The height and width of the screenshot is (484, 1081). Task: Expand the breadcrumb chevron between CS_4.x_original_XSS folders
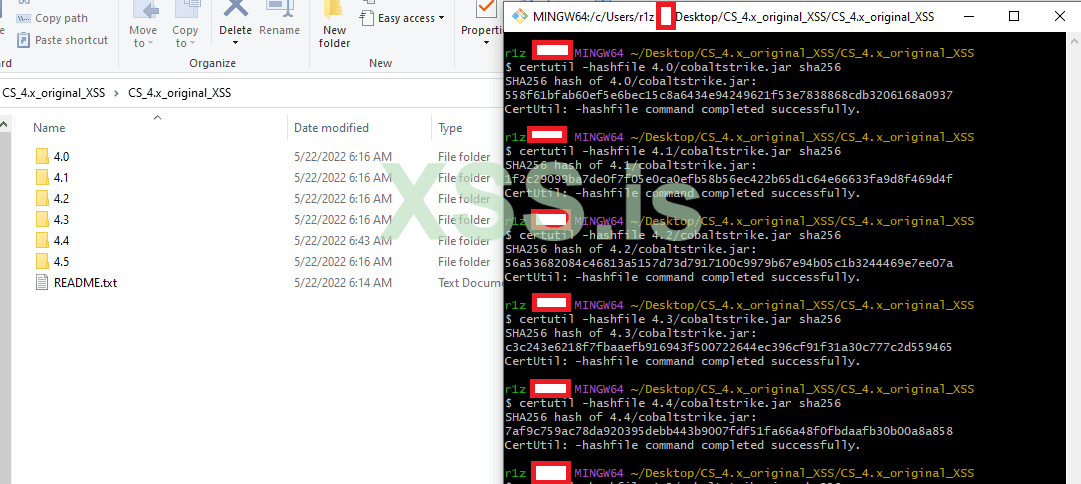coord(117,93)
